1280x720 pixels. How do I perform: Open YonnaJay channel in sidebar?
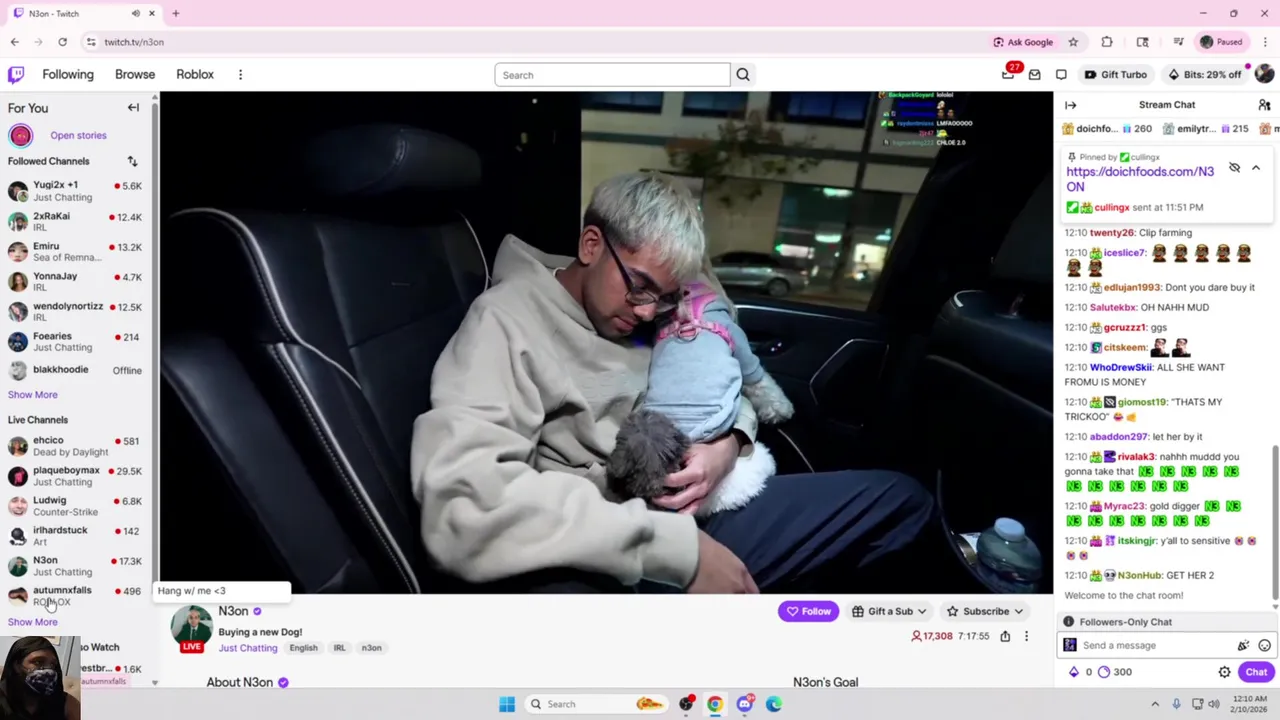point(76,281)
